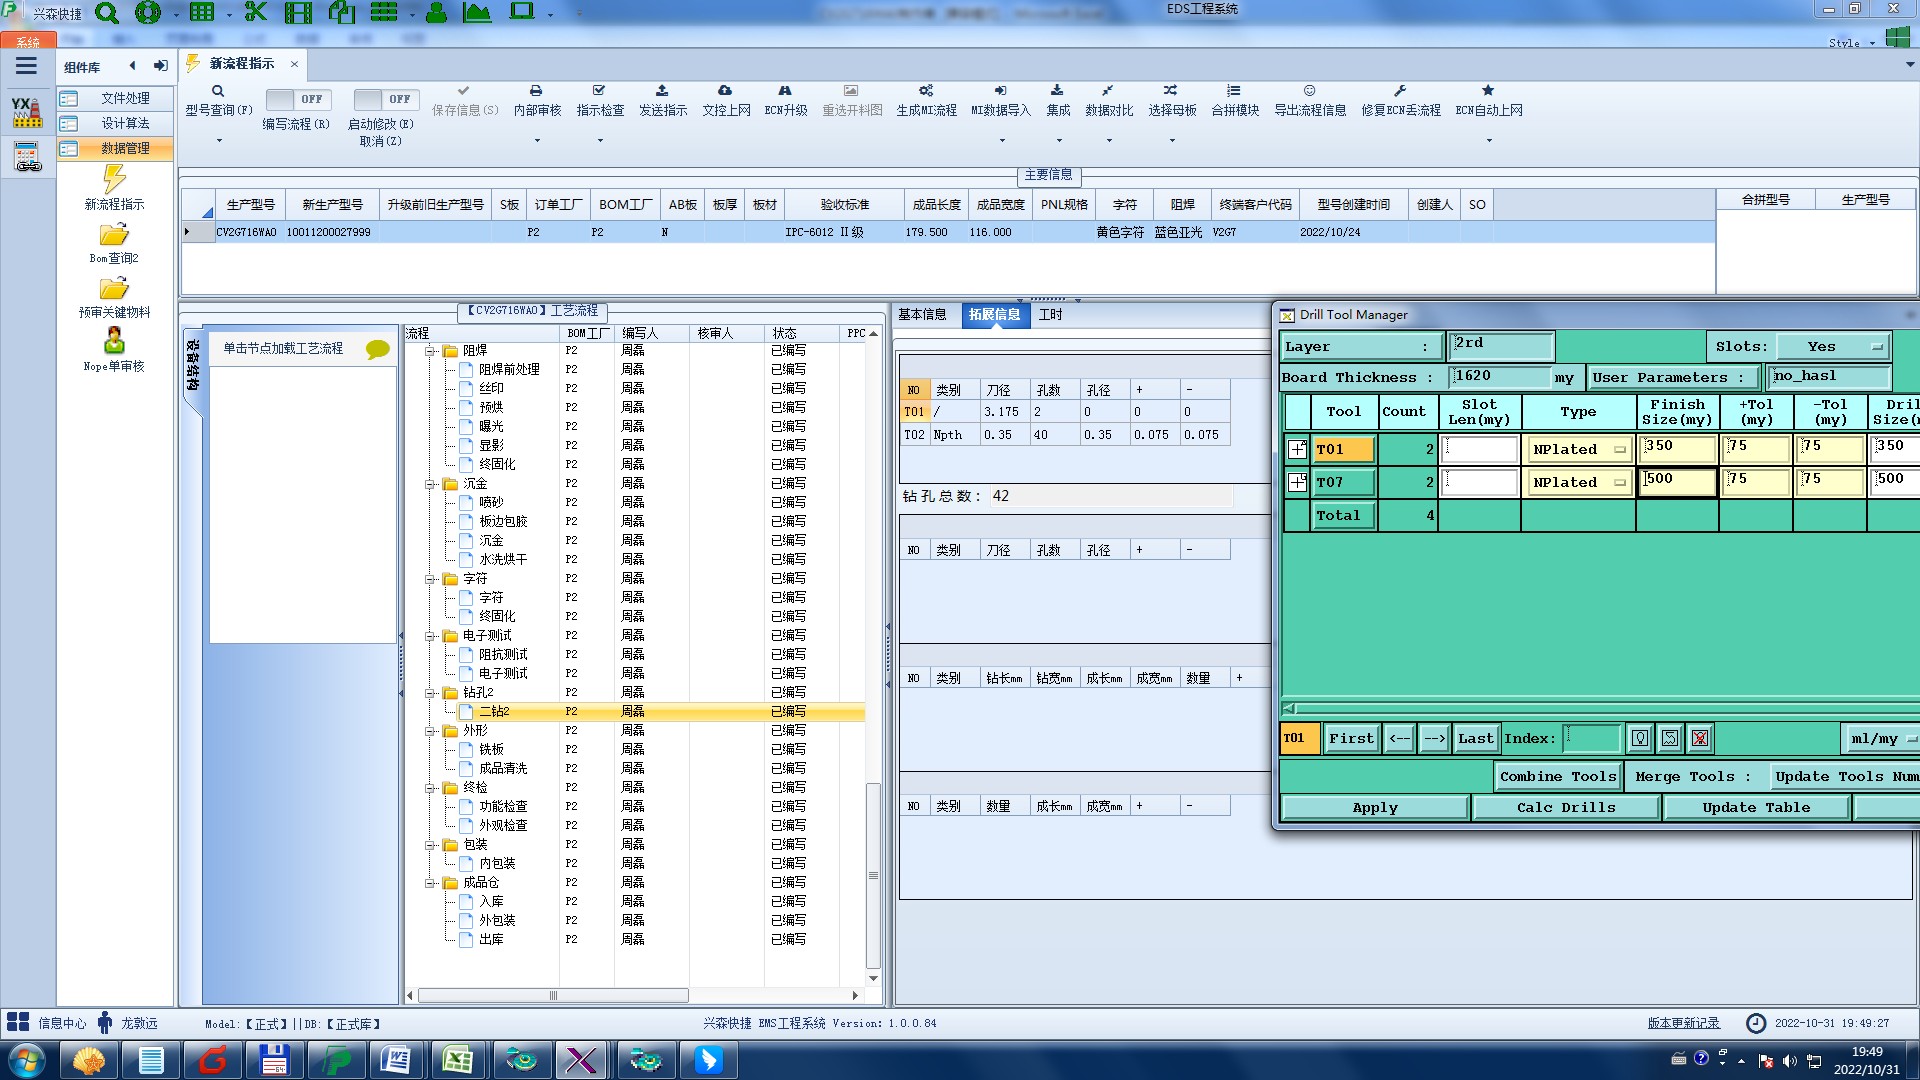
Task: Click the 修复ECN丢流程 wrench icon
Action: click(1400, 91)
